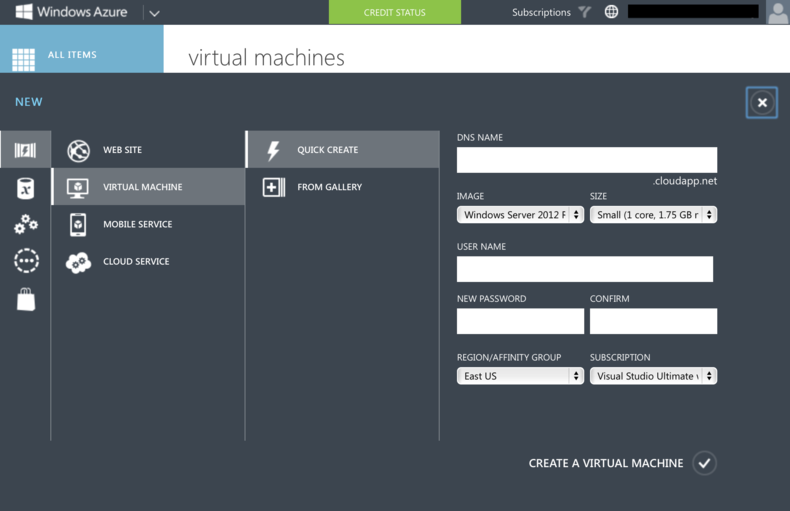Open the language globe icon
This screenshot has height=511, width=790.
[611, 12]
